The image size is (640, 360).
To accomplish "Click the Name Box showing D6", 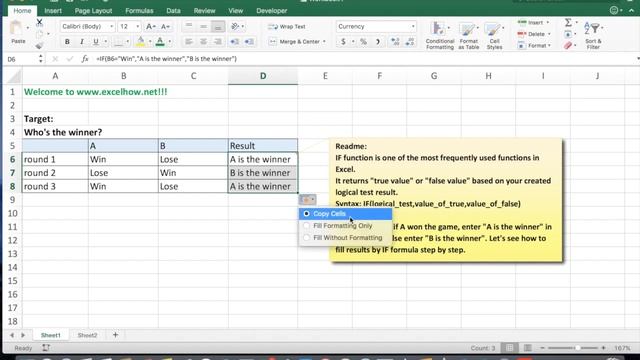I will click(20, 59).
